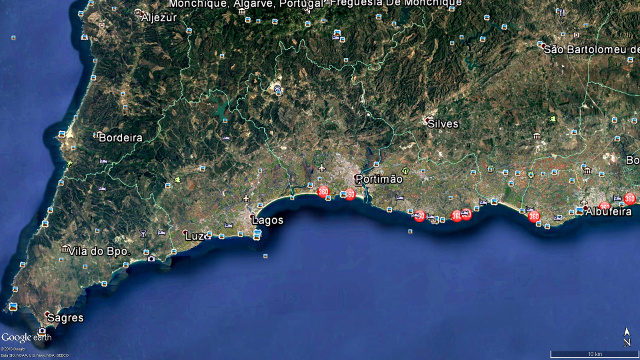Click the Monchique, Algarve, Portugal label

pos(248,4)
